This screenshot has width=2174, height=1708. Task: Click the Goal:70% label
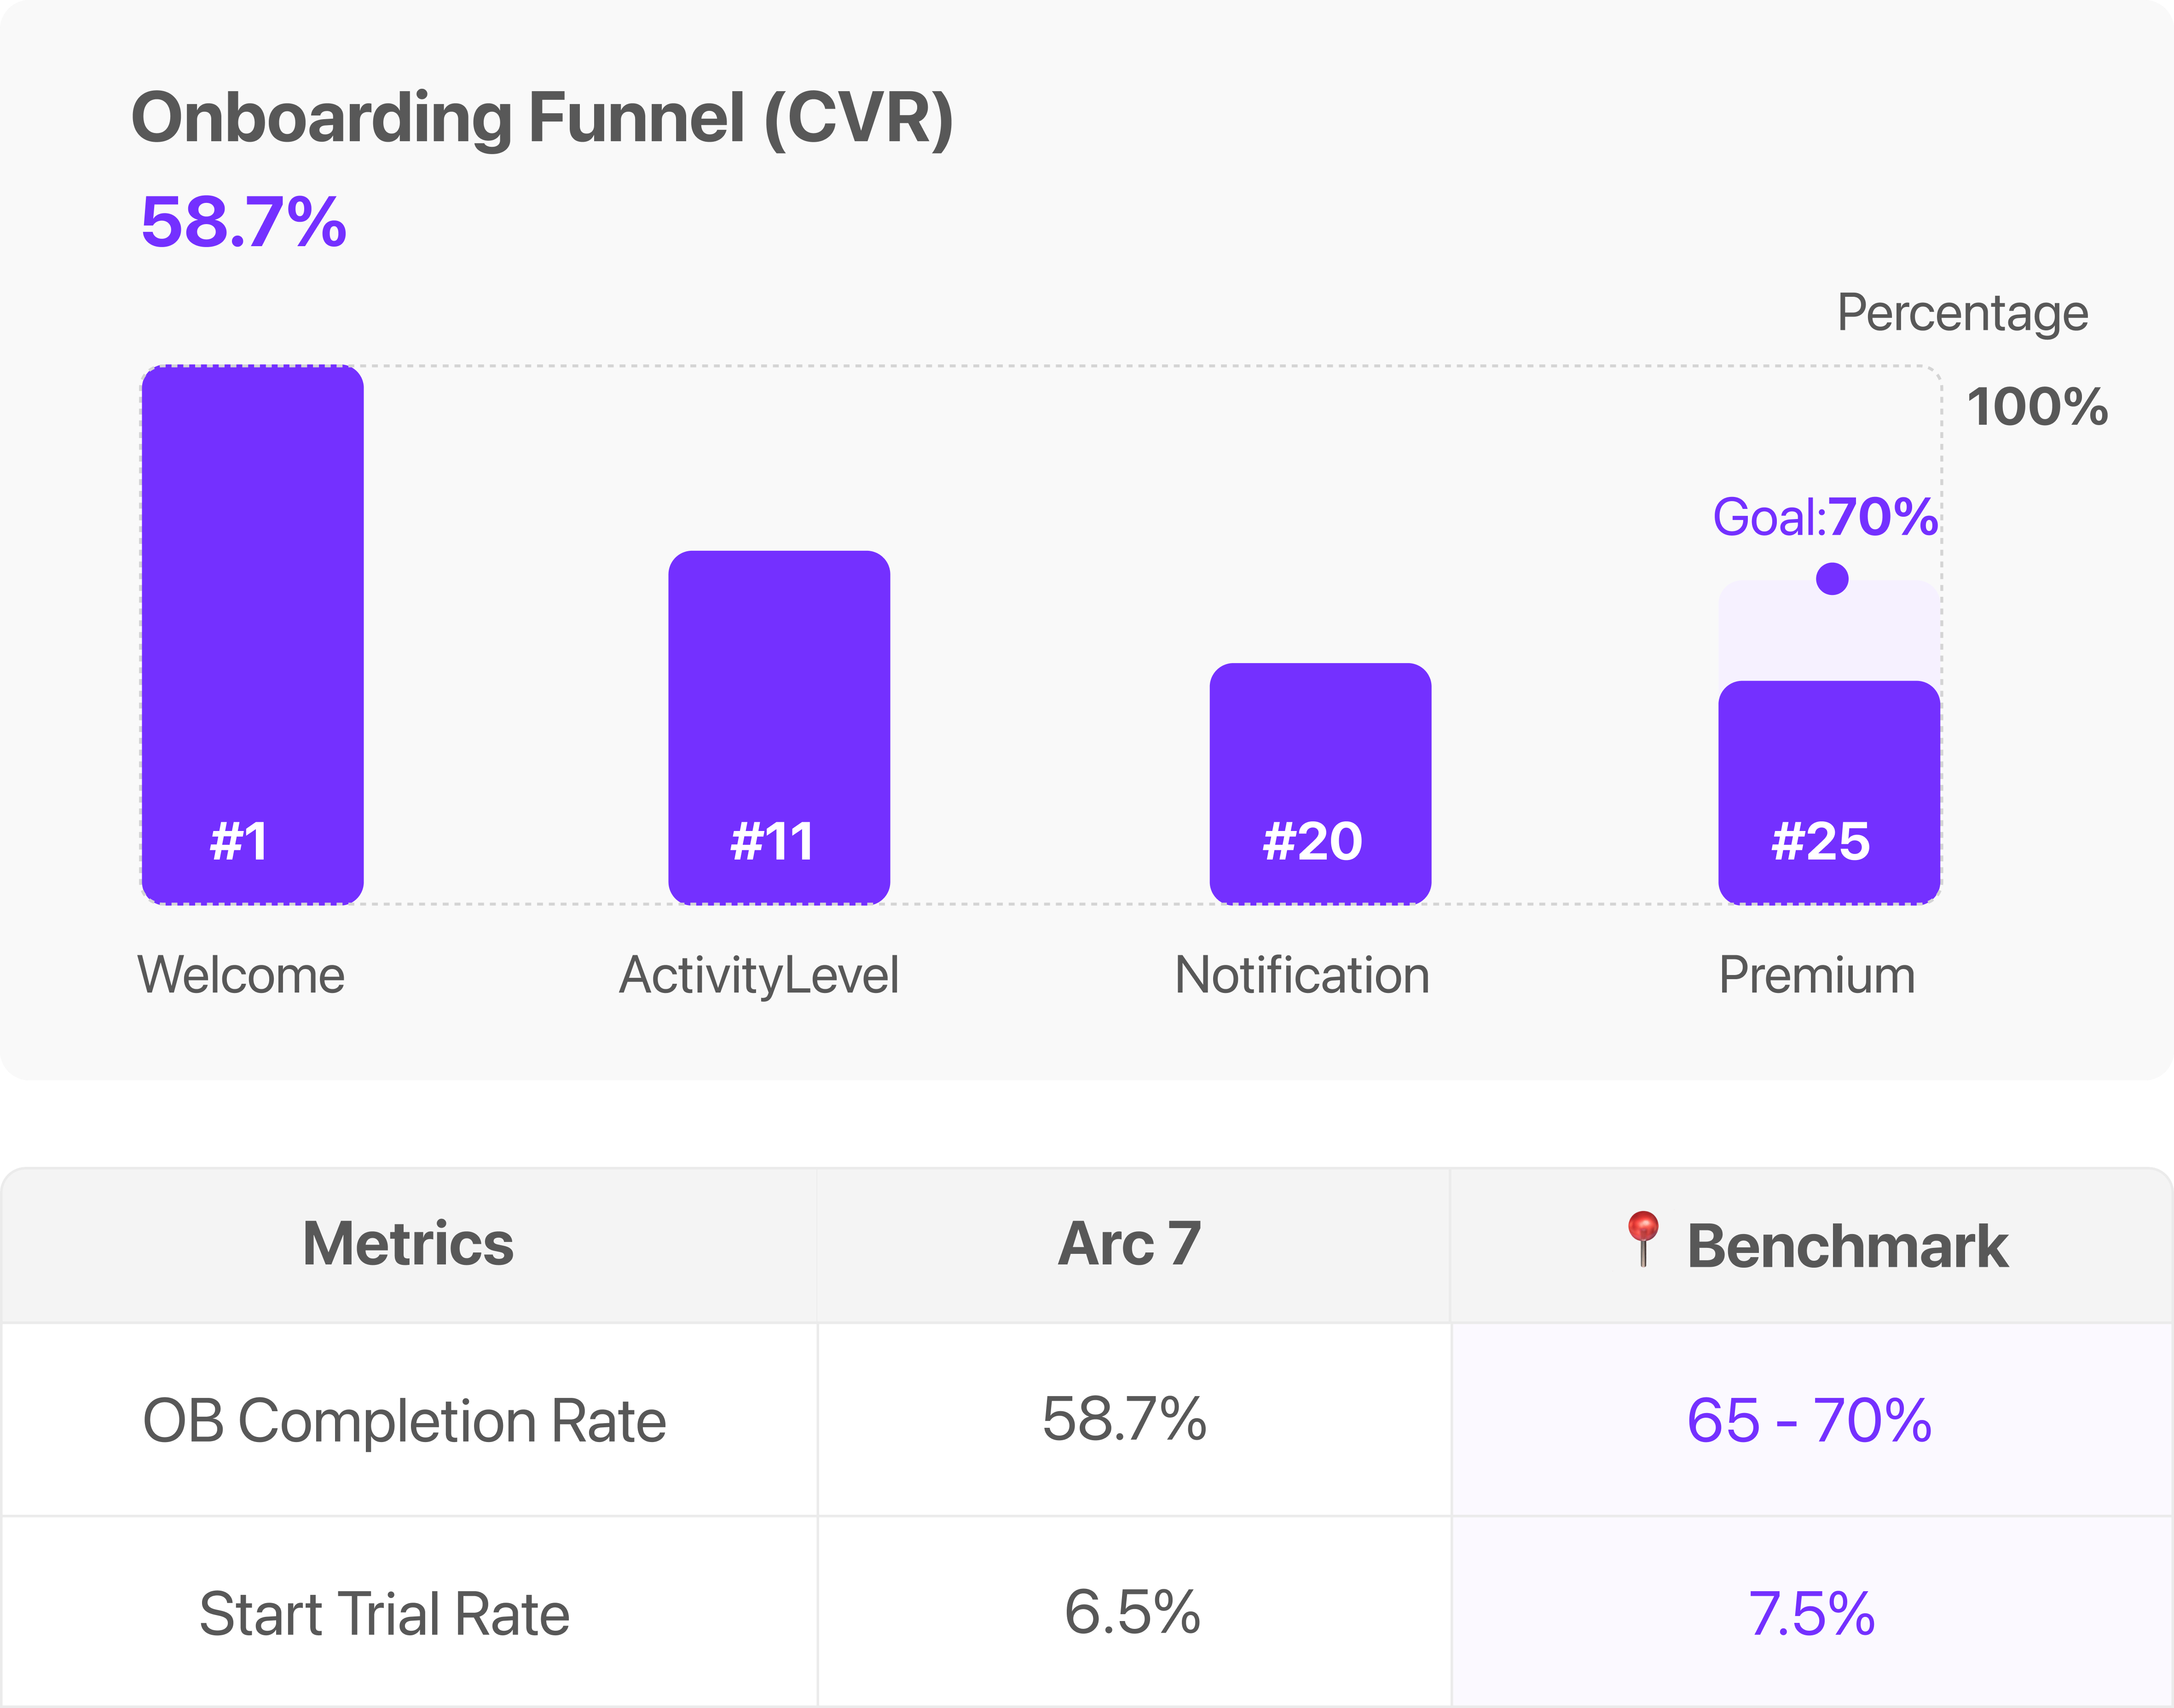[1826, 517]
